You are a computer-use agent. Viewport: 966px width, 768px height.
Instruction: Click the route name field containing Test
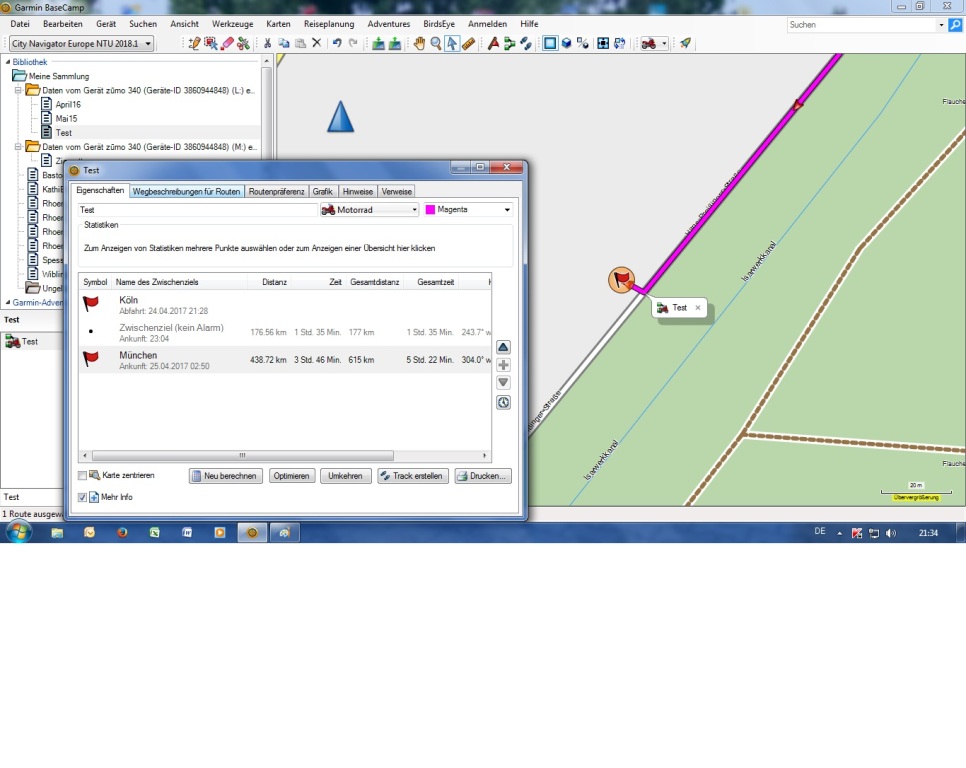pyautogui.click(x=197, y=210)
